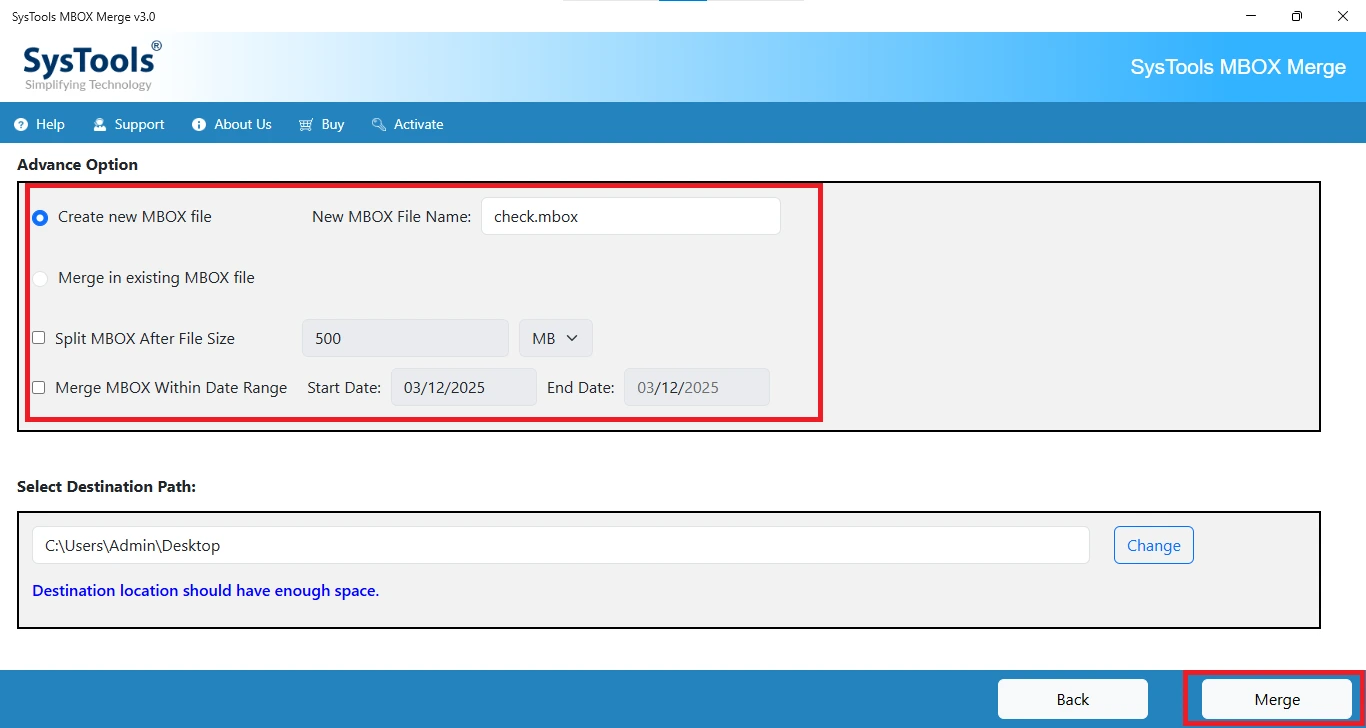
Task: Click the End Date field
Action: [697, 388]
